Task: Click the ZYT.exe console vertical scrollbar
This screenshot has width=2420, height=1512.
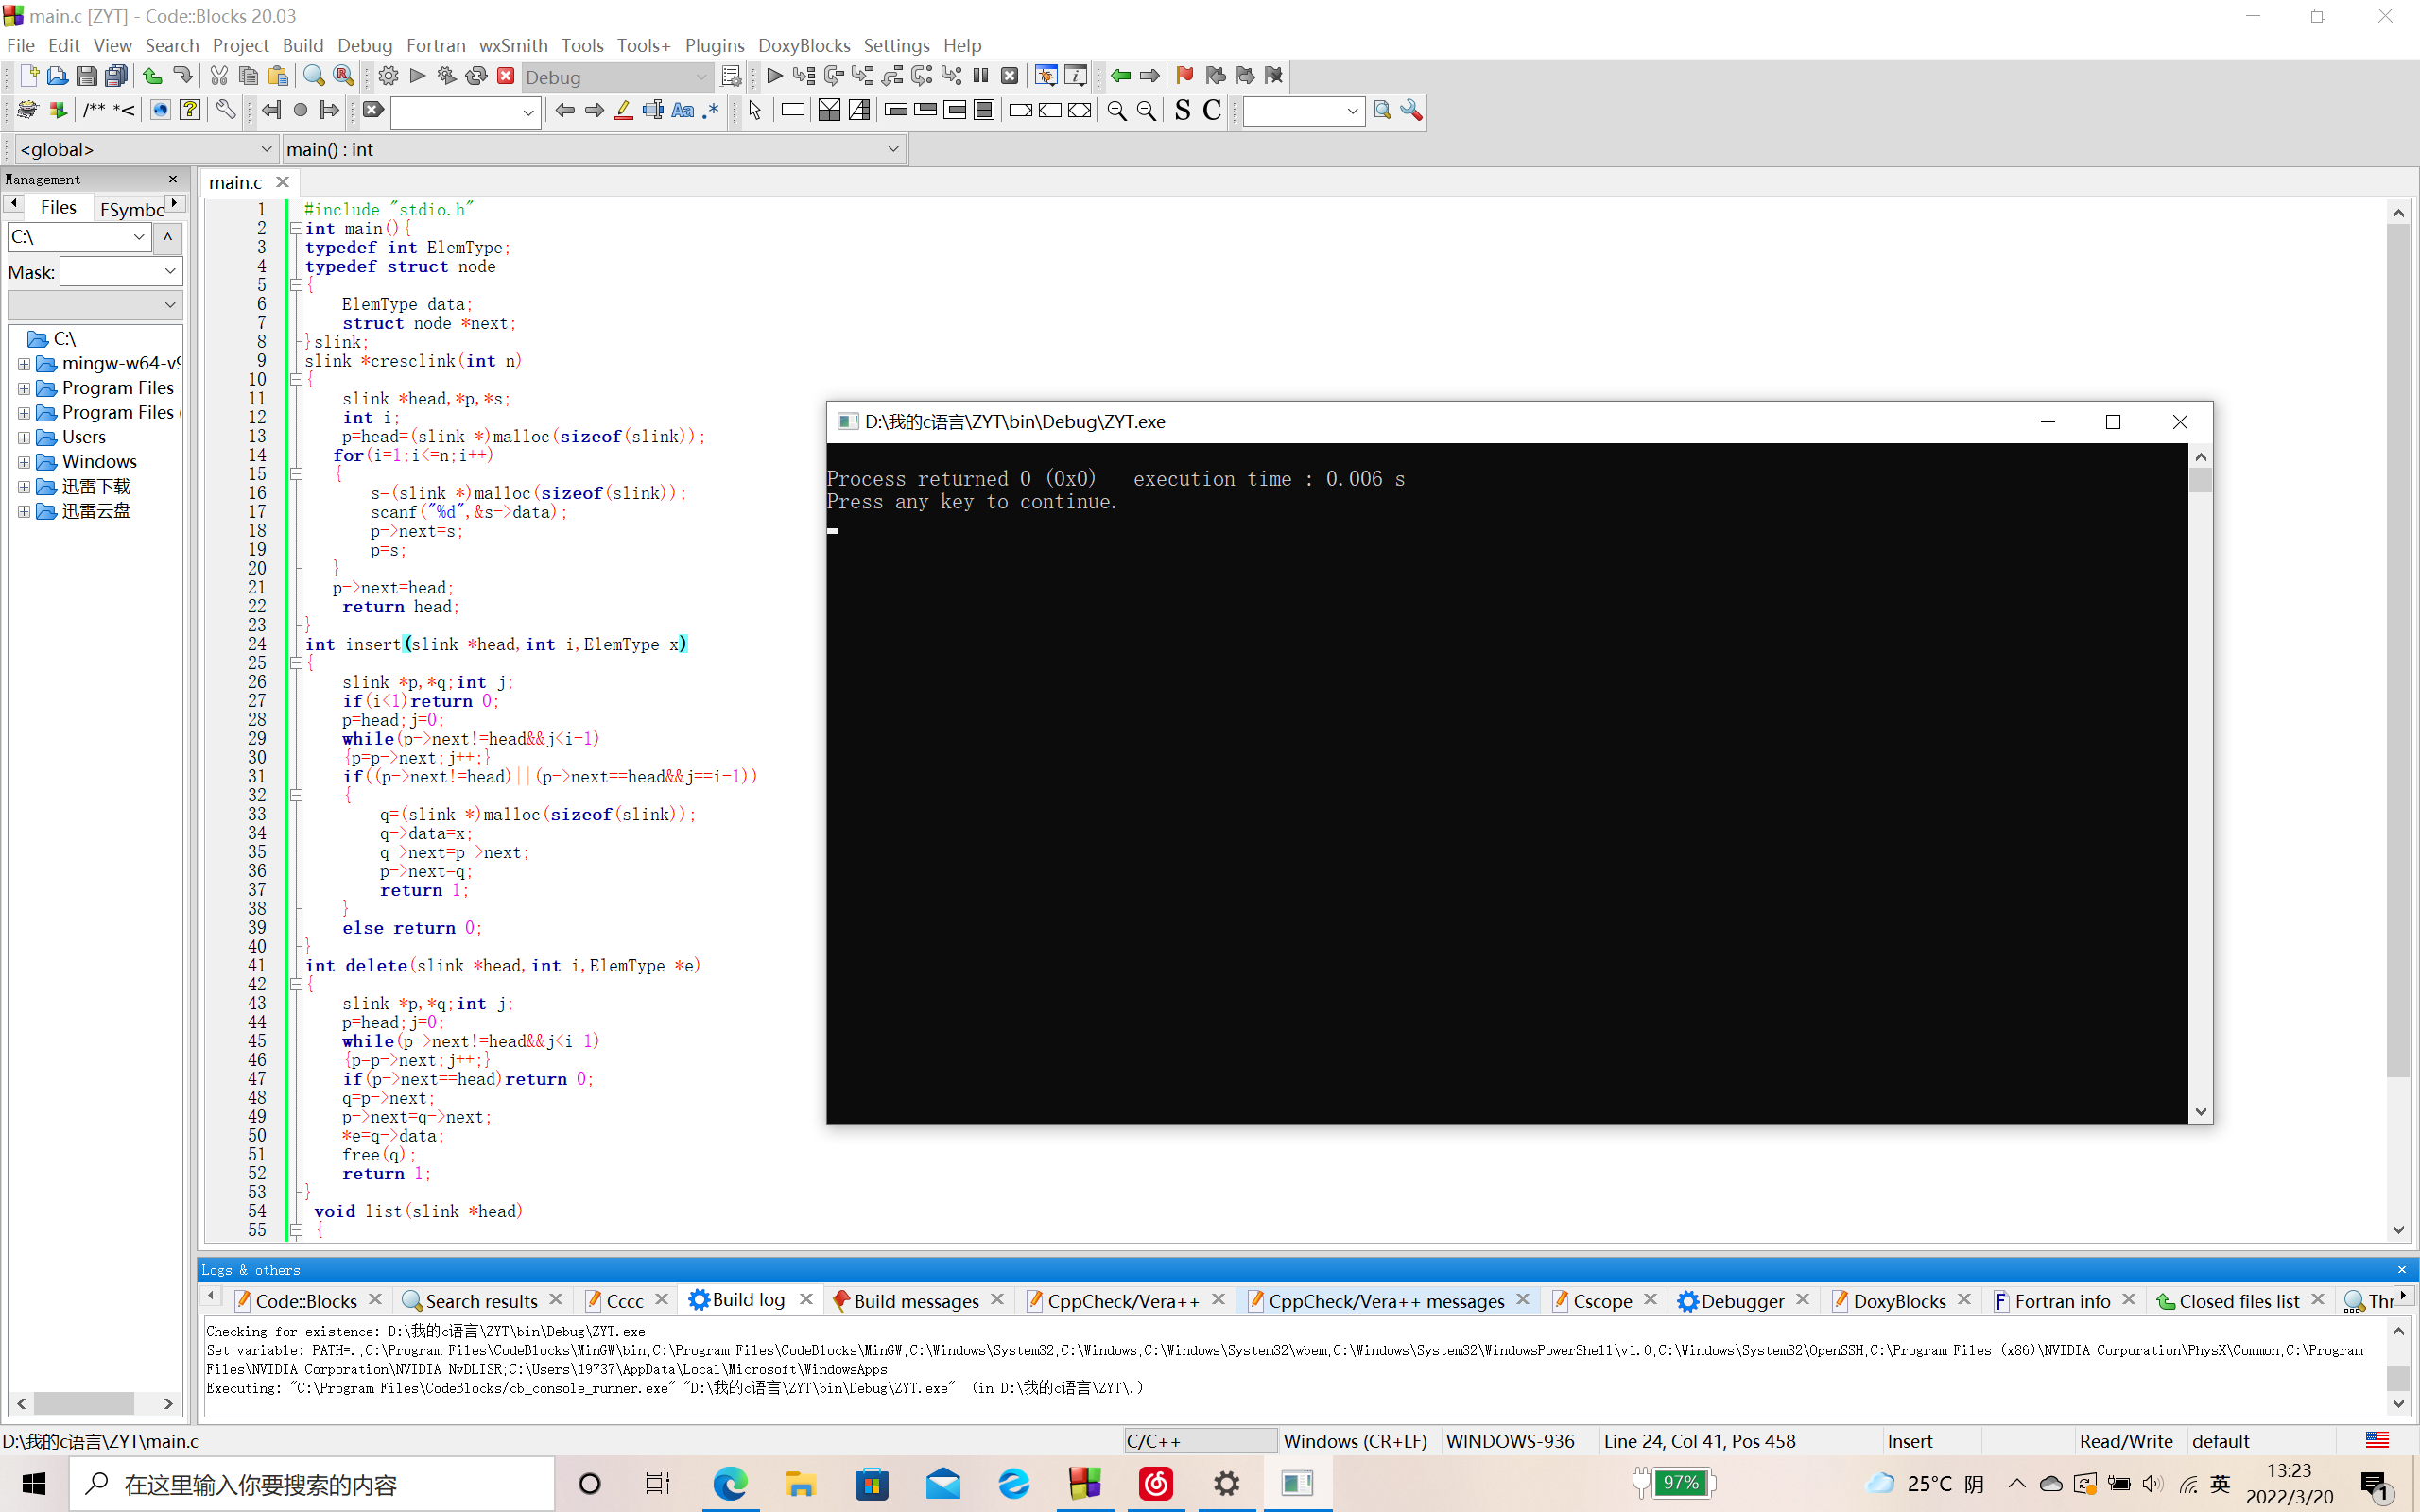Action: [2200, 783]
